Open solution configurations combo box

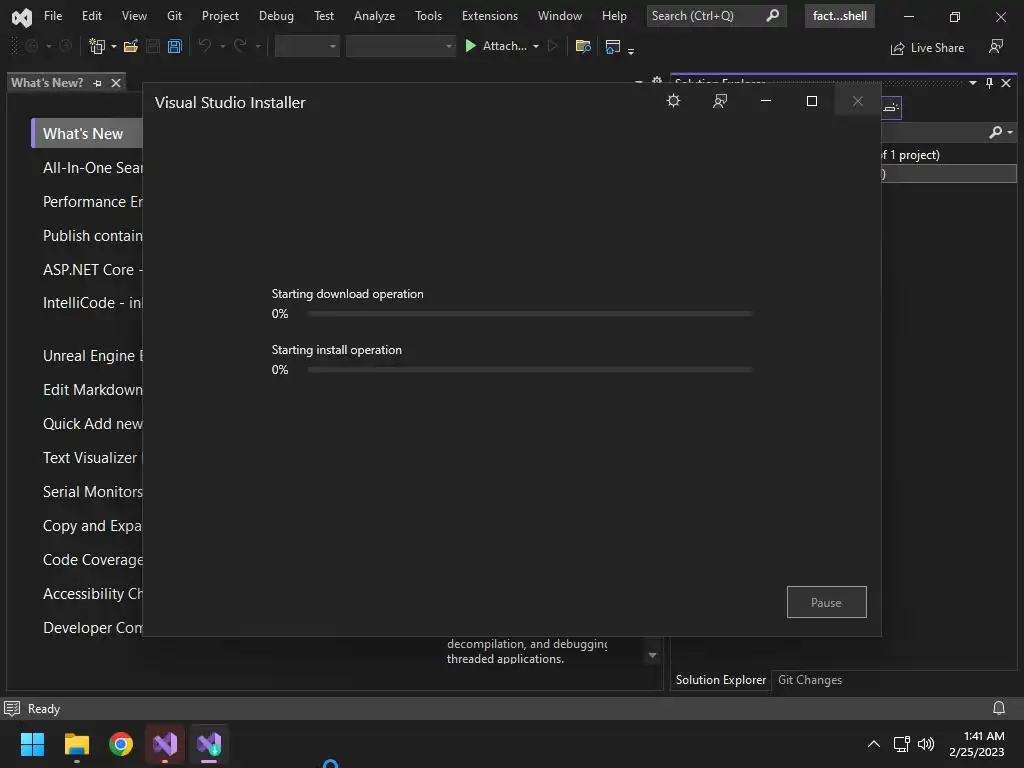pos(307,46)
